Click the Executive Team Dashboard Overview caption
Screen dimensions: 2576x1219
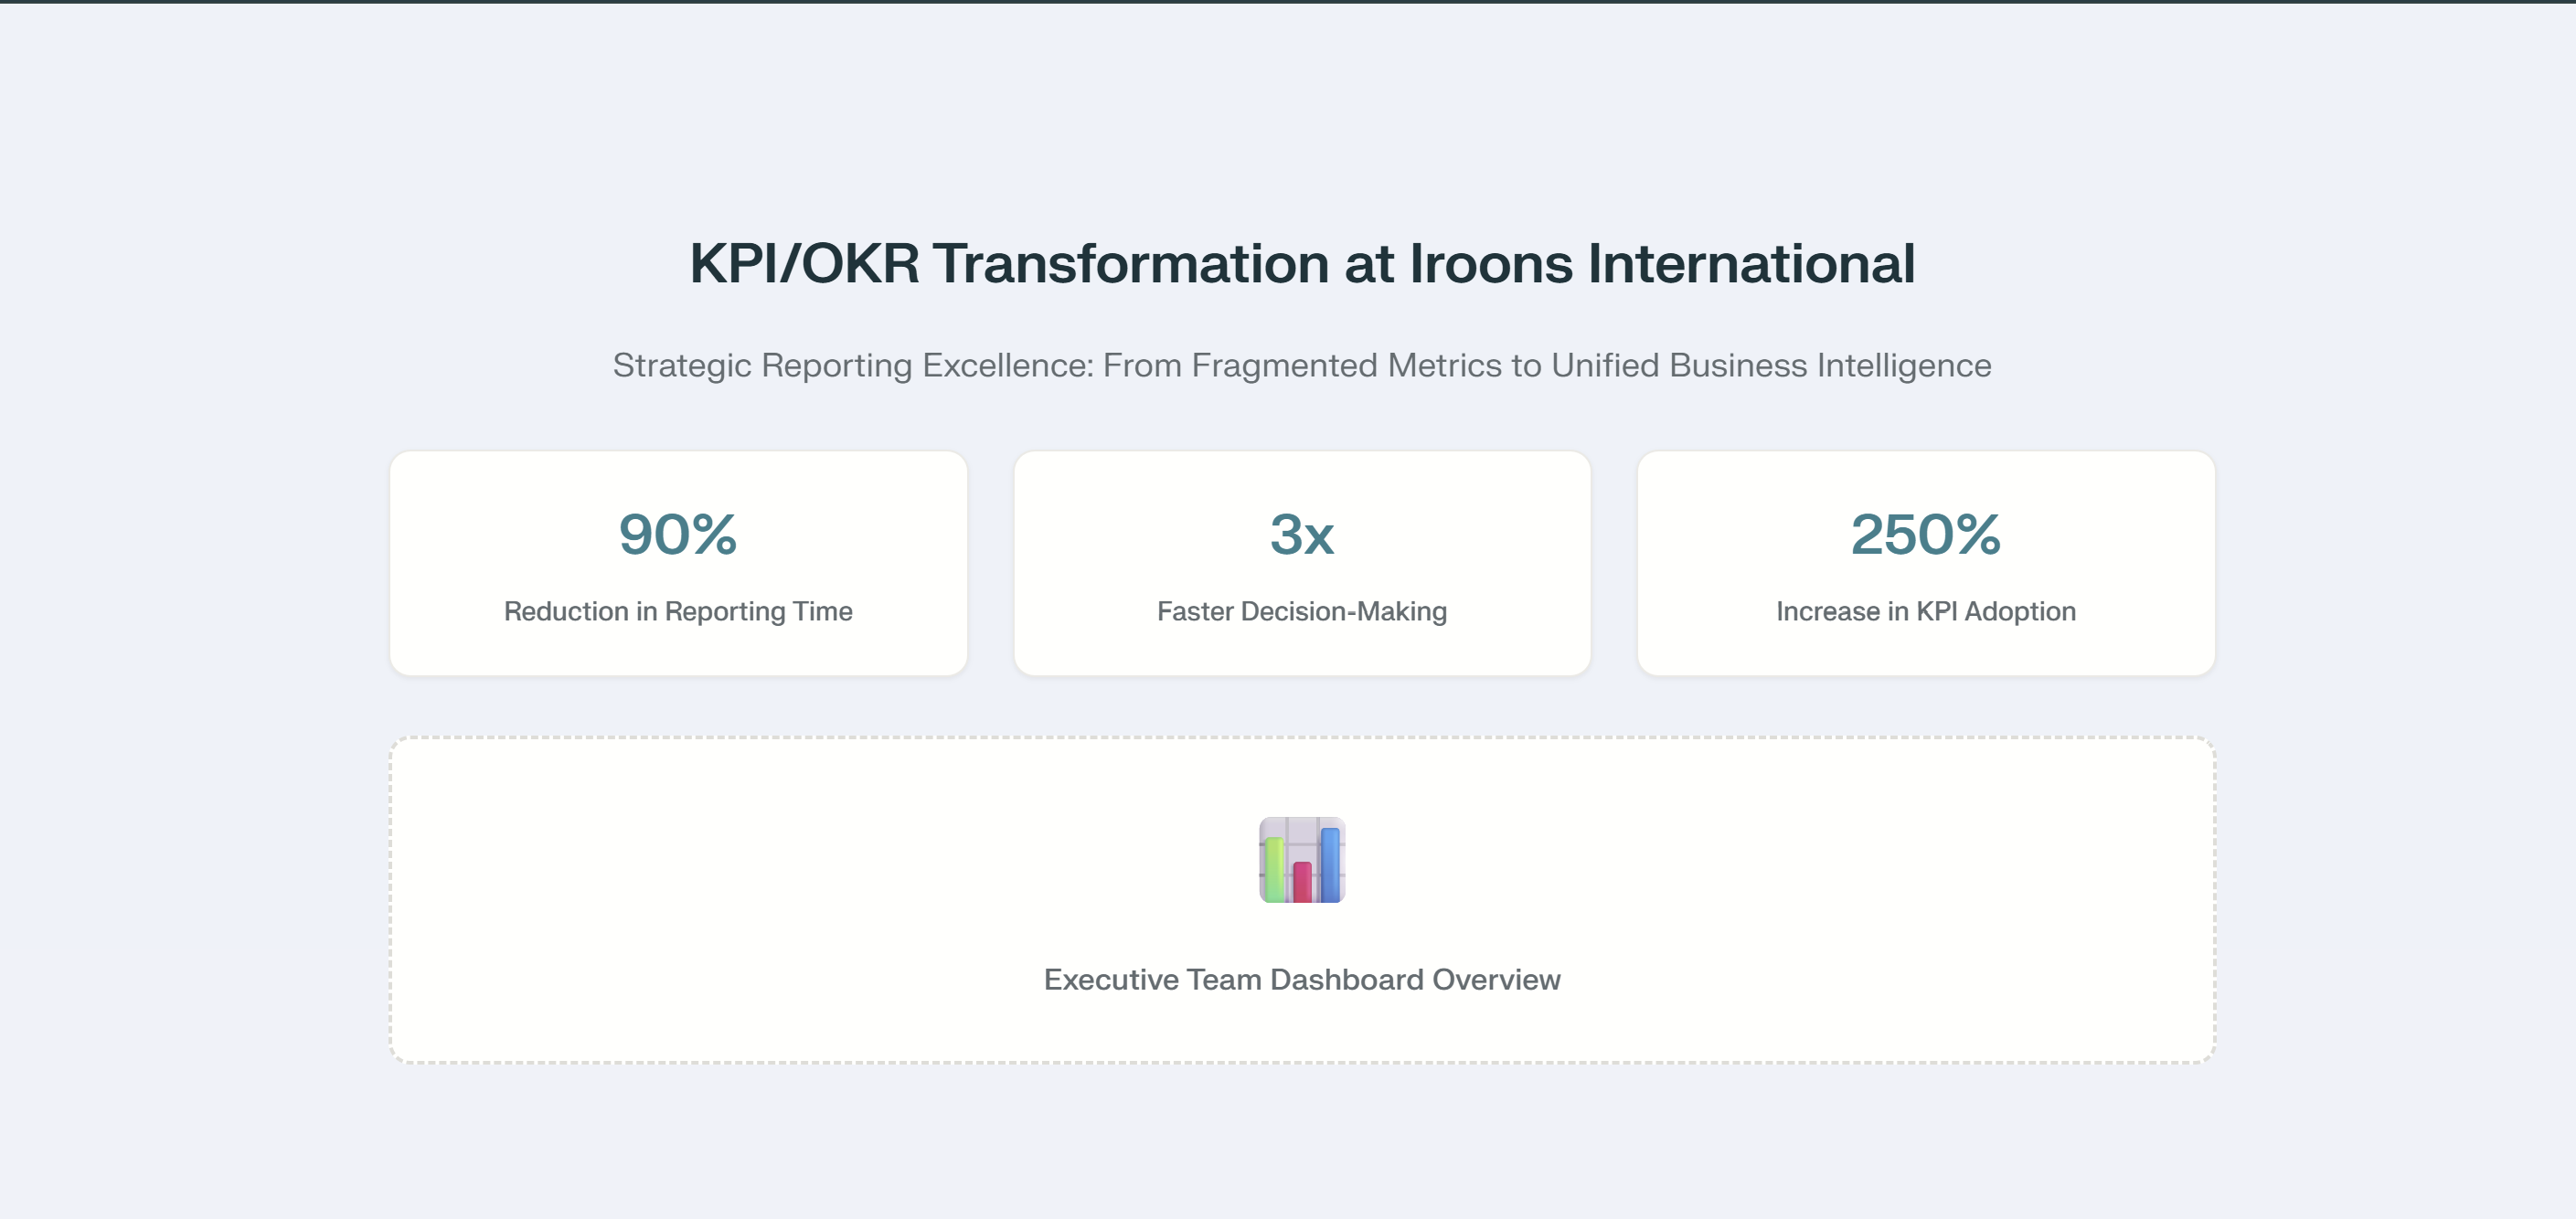1301,979
